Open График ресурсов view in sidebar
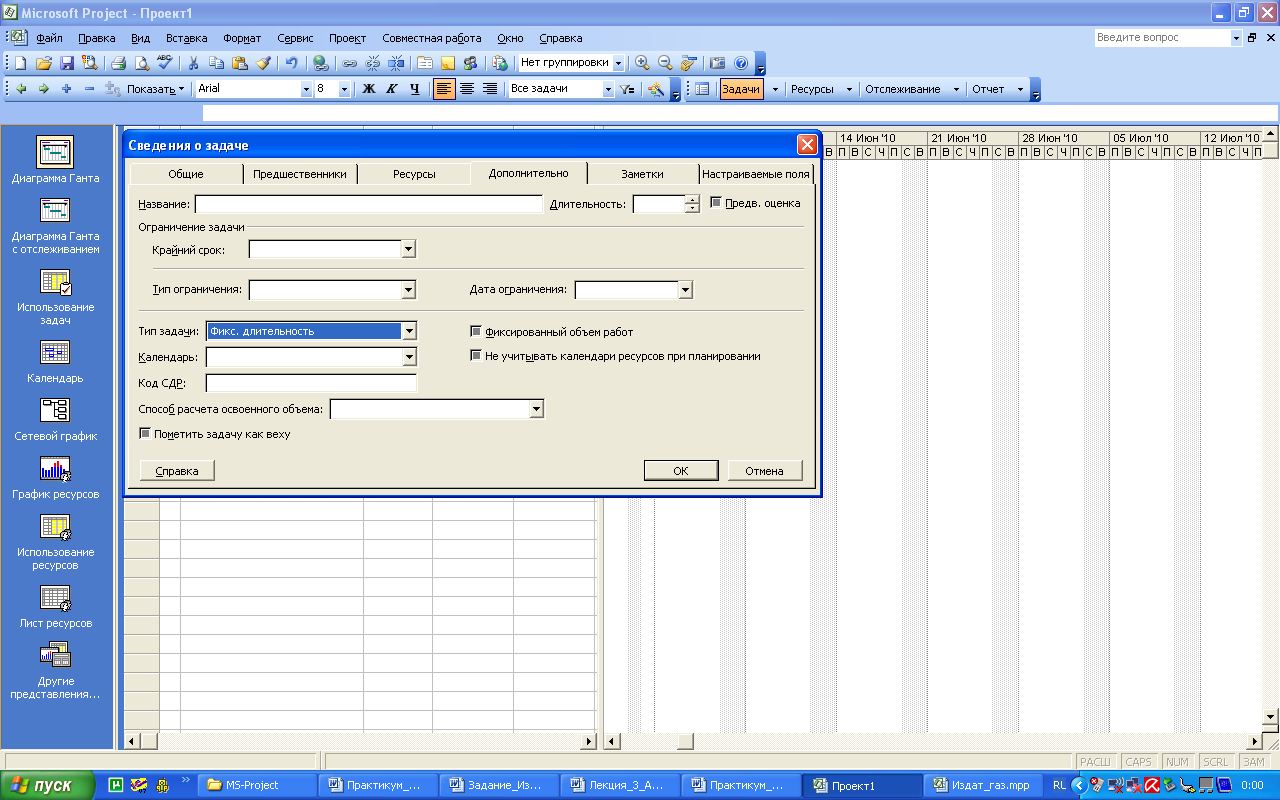This screenshot has height=800, width=1280. click(x=55, y=477)
